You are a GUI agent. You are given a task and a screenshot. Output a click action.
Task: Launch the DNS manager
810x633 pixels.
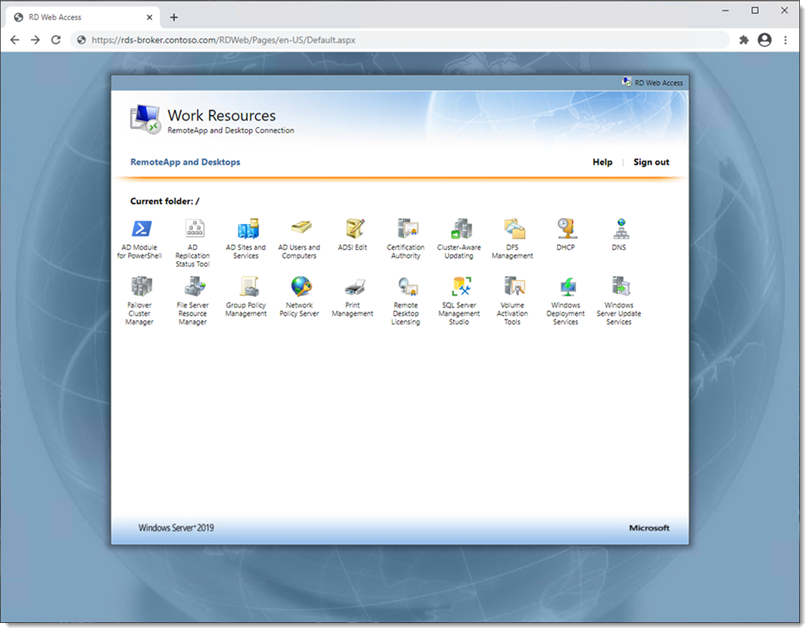tap(620, 234)
